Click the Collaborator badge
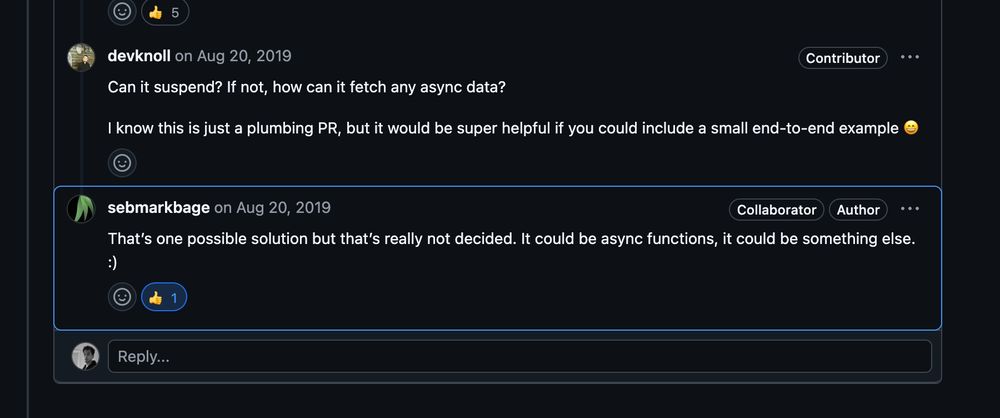 [776, 210]
